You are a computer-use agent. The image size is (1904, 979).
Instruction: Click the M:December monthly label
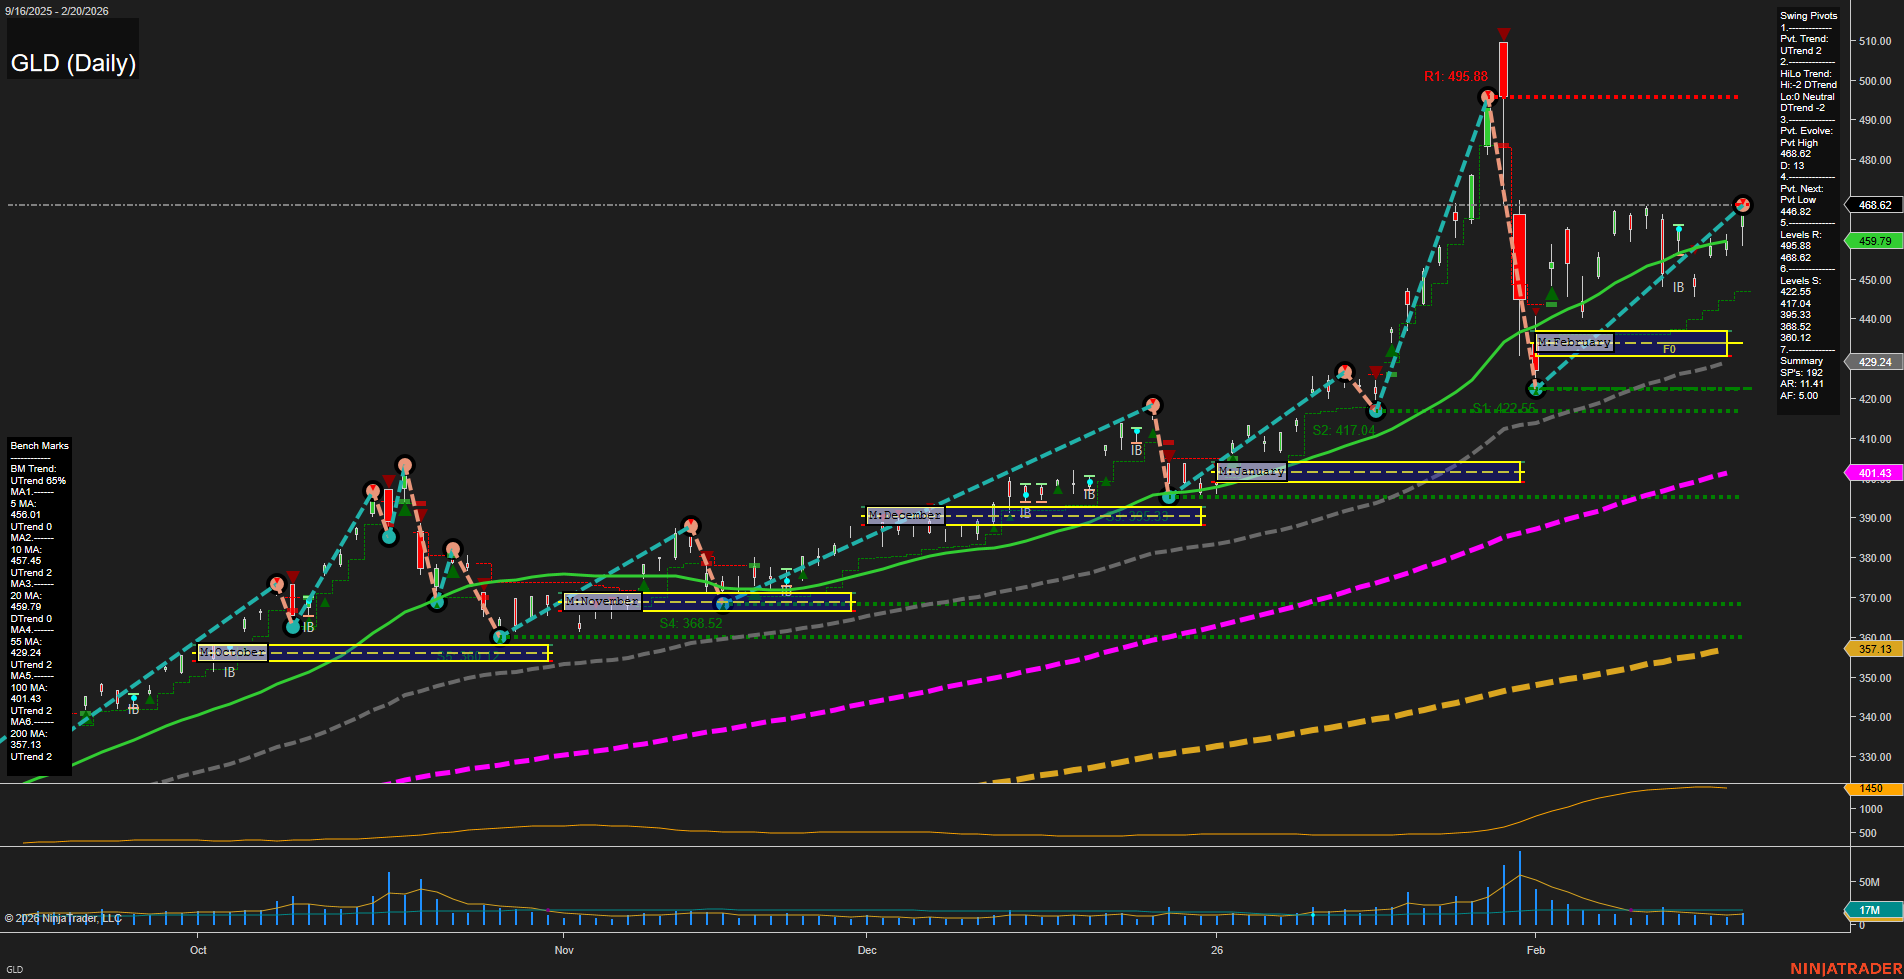[x=903, y=514]
